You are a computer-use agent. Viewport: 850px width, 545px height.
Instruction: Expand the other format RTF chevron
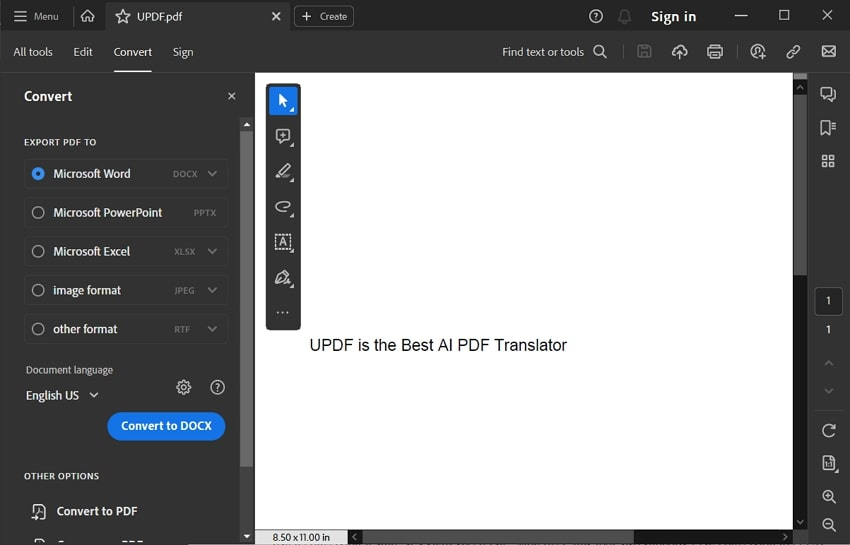(212, 329)
